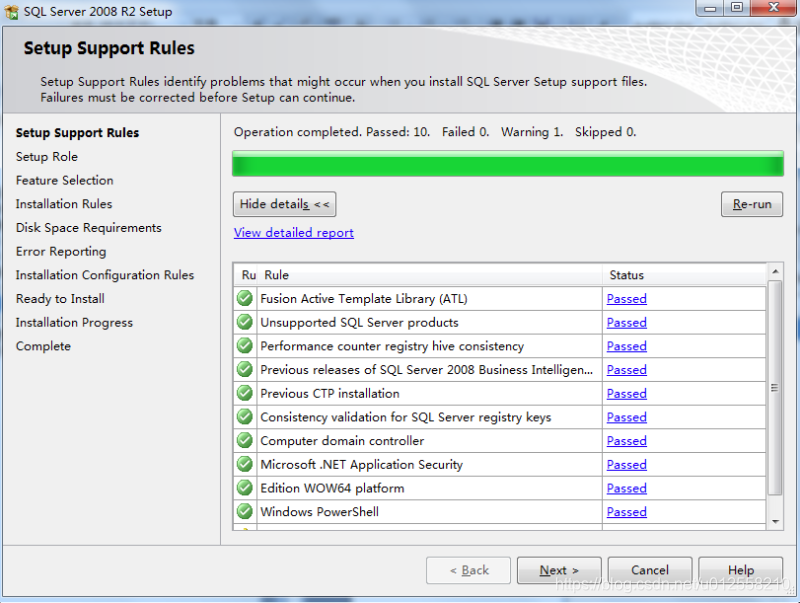This screenshot has width=800, height=603.
Task: Click check icon for Consistency validation rule
Action: 245,417
